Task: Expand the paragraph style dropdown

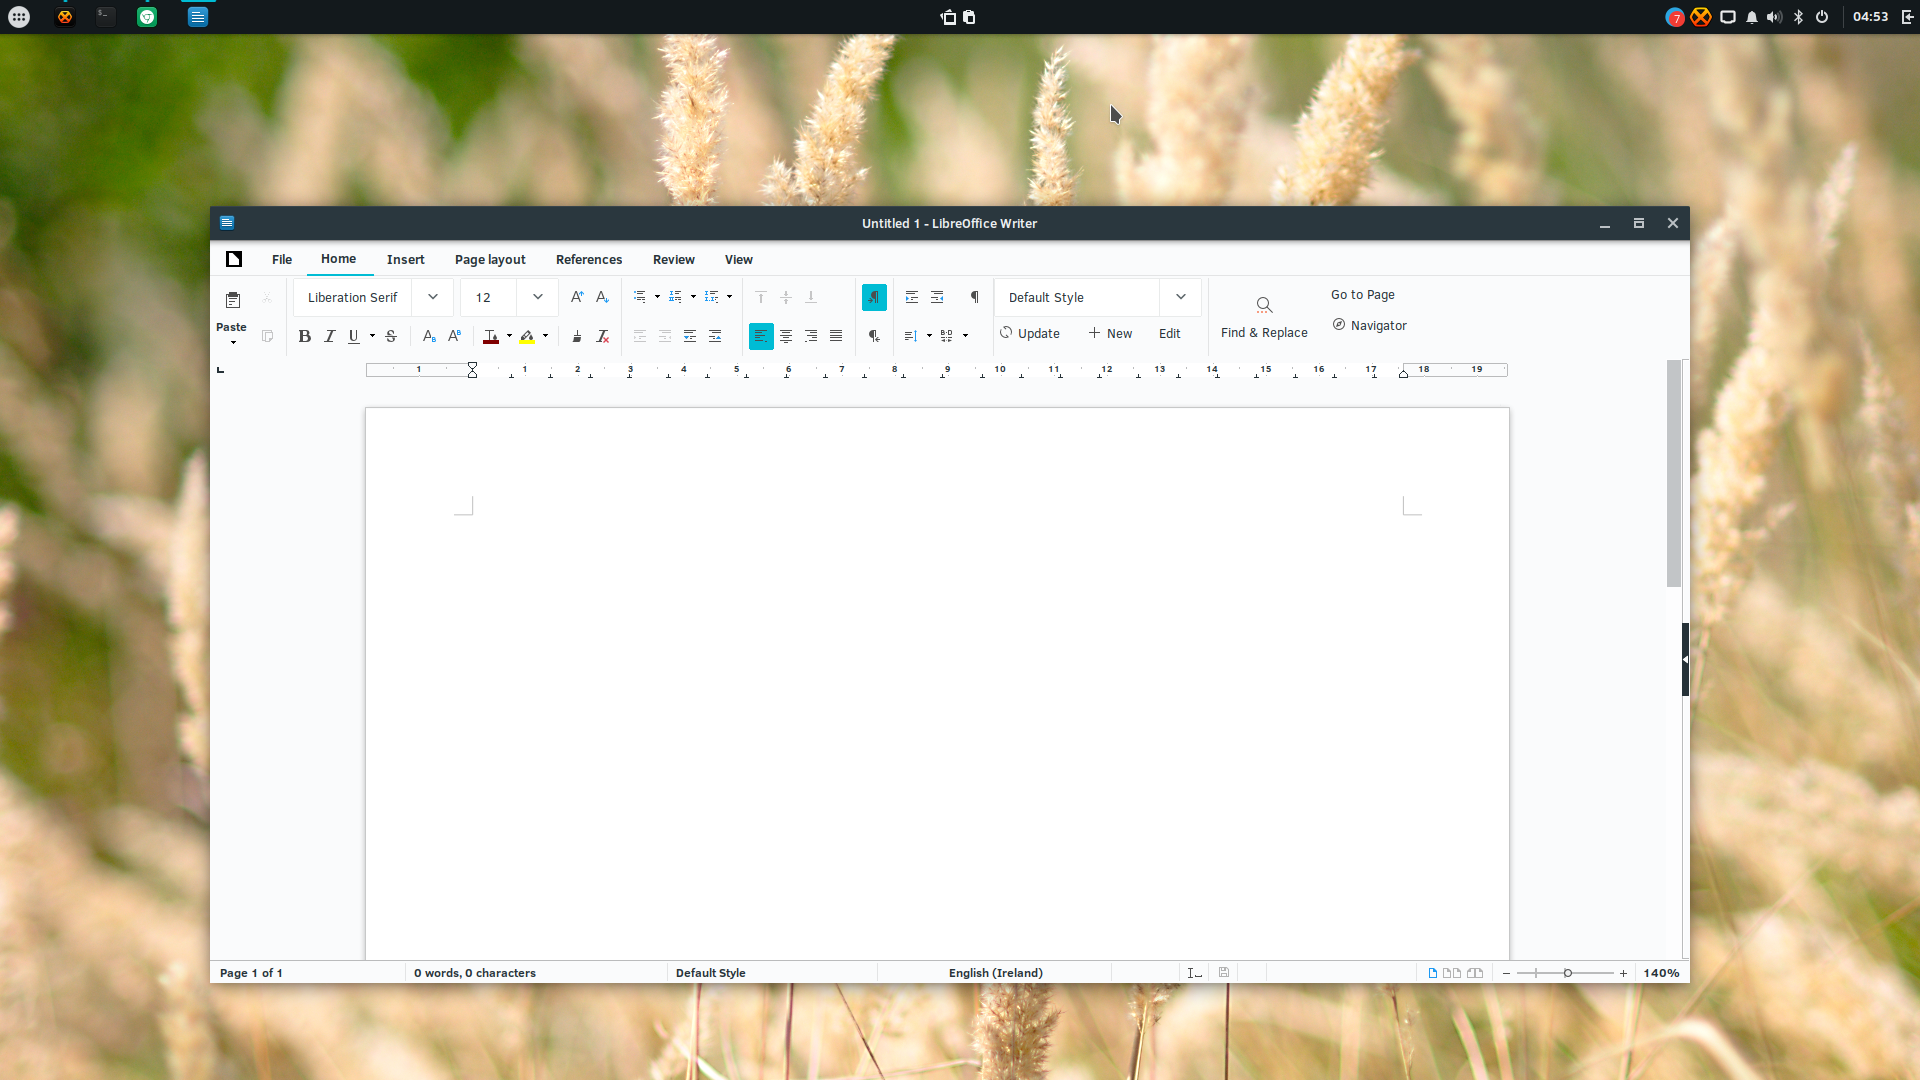Action: (x=1181, y=297)
